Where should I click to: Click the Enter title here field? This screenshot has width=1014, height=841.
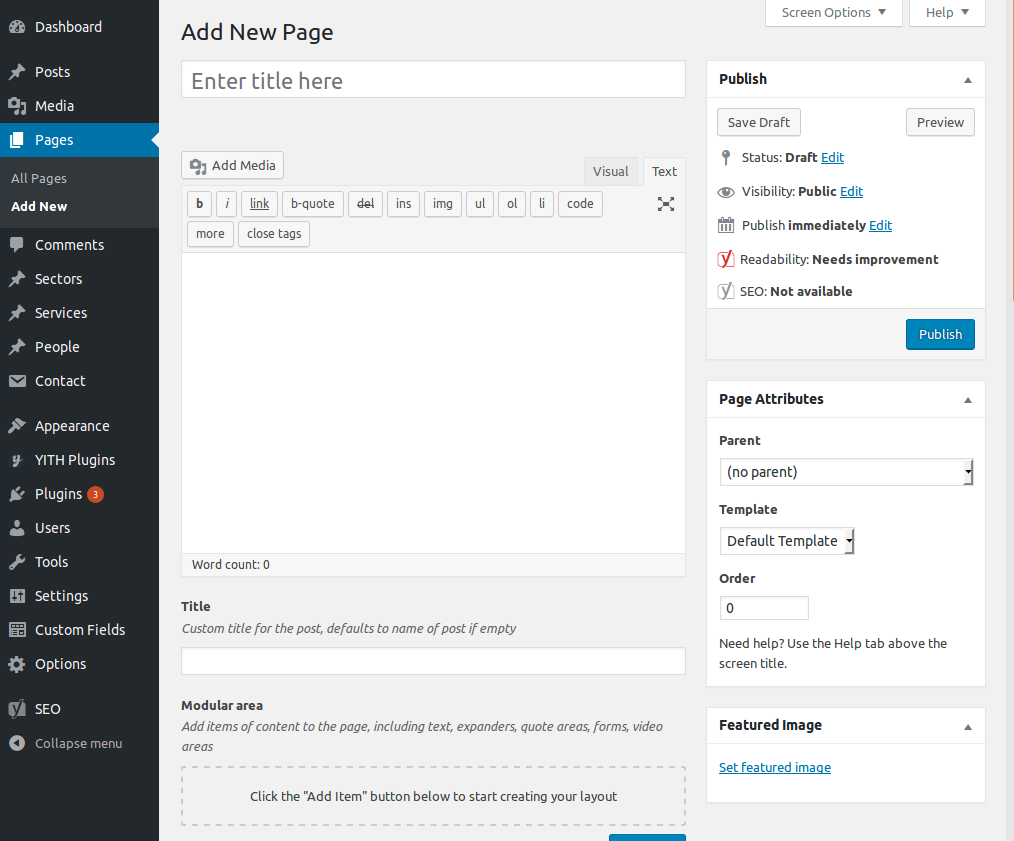click(433, 80)
